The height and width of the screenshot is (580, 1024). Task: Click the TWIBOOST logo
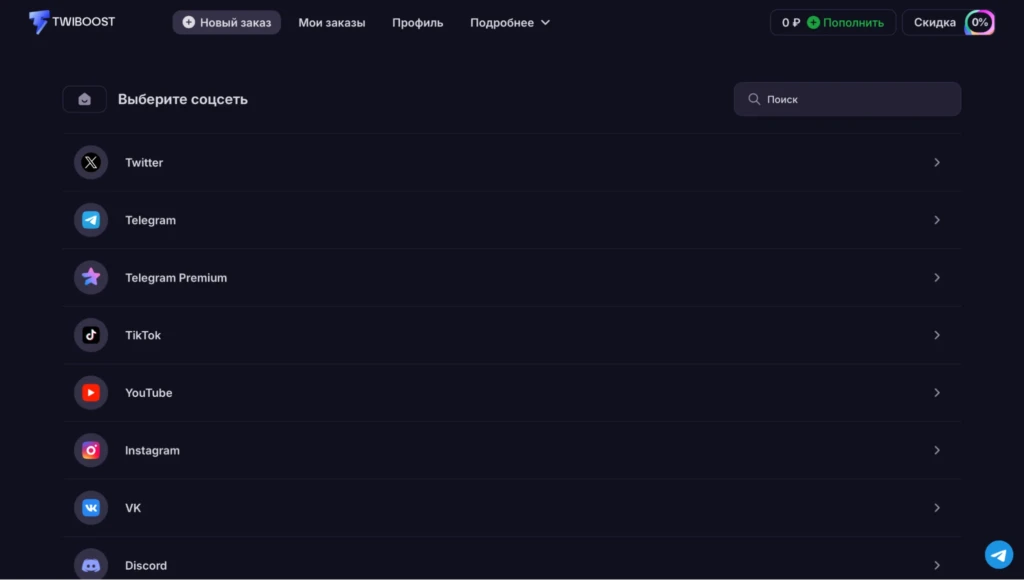coord(72,22)
